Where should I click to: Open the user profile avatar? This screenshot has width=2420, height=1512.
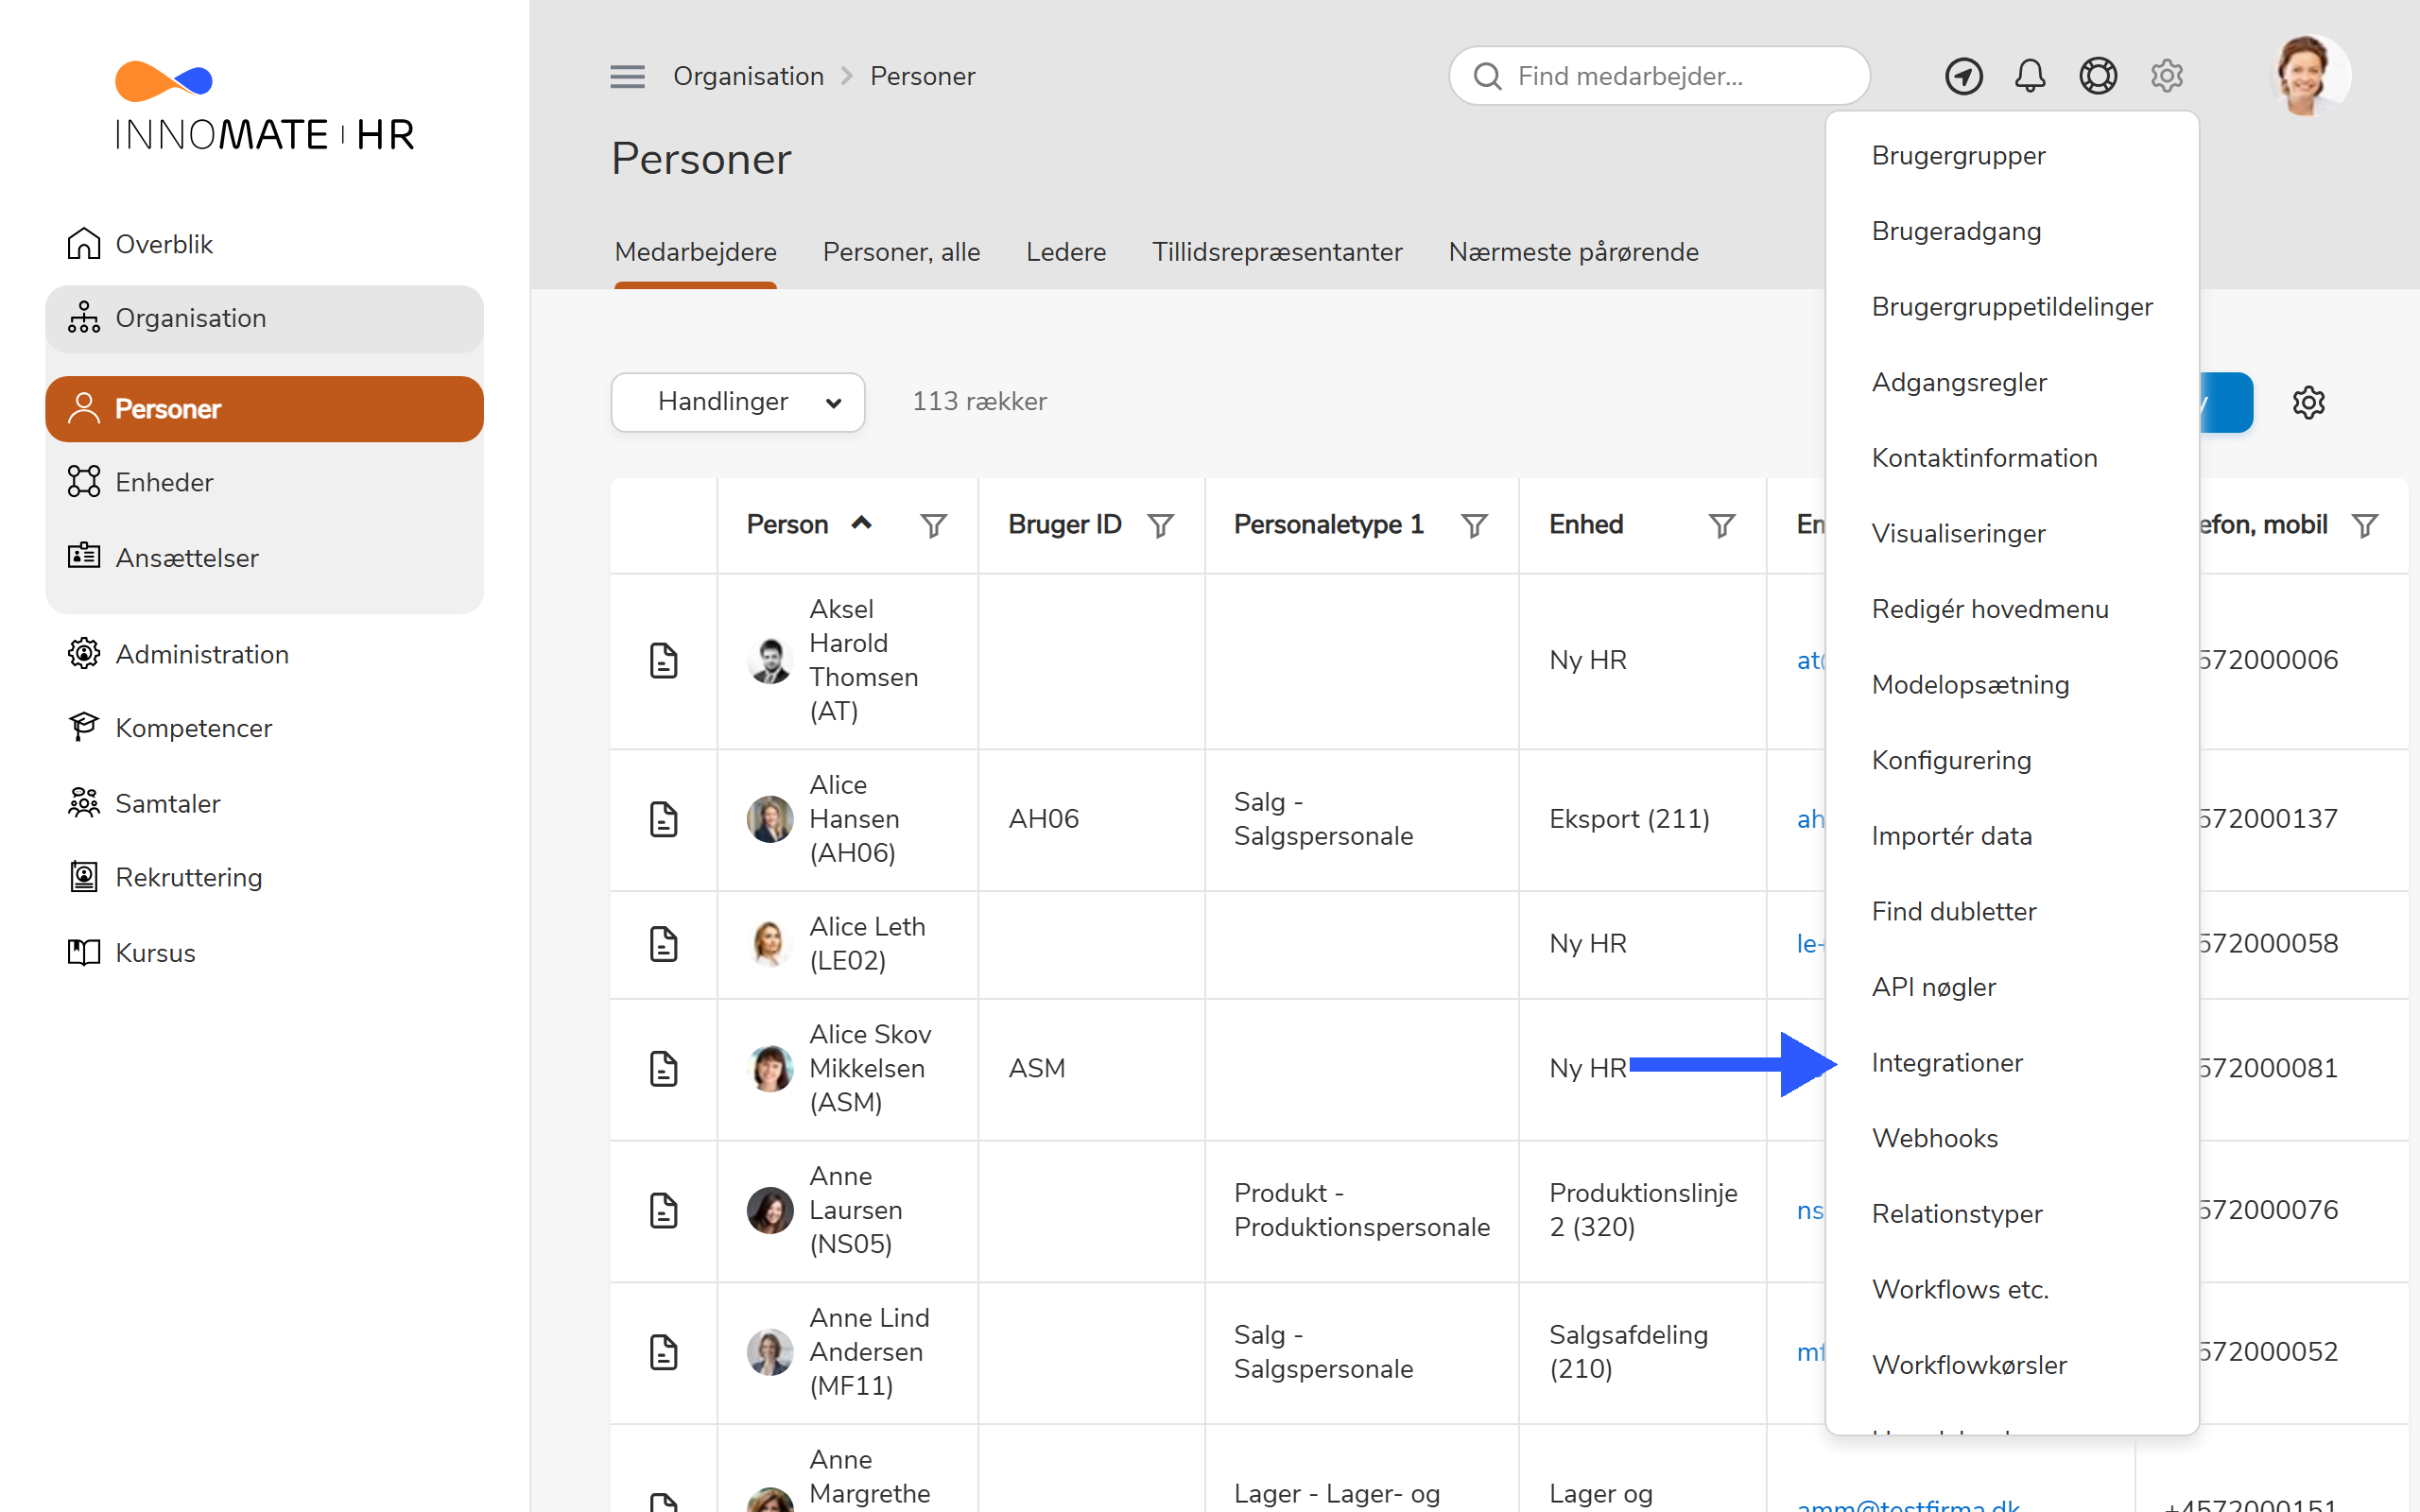point(2308,76)
